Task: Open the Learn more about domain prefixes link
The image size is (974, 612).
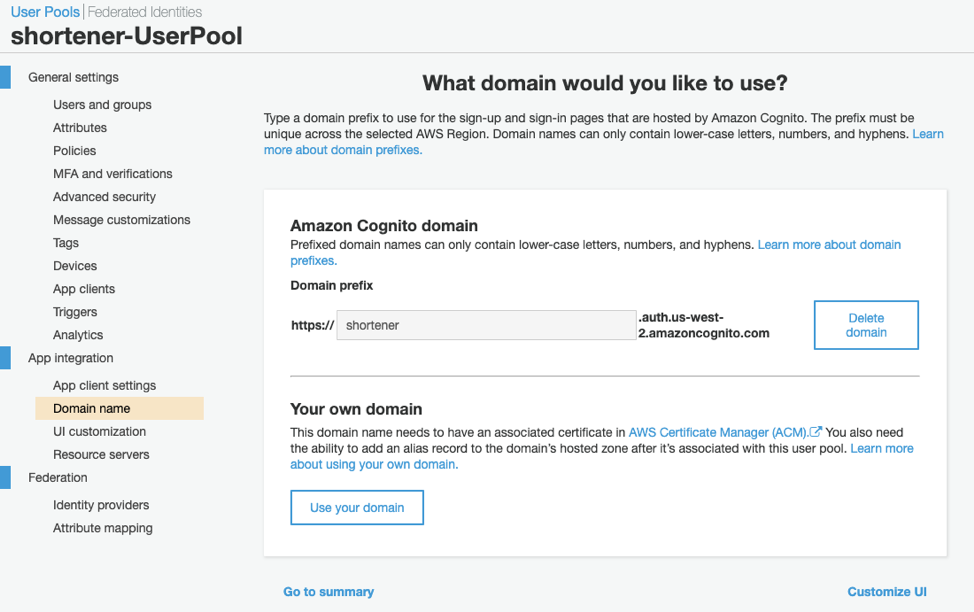Action: 829,244
